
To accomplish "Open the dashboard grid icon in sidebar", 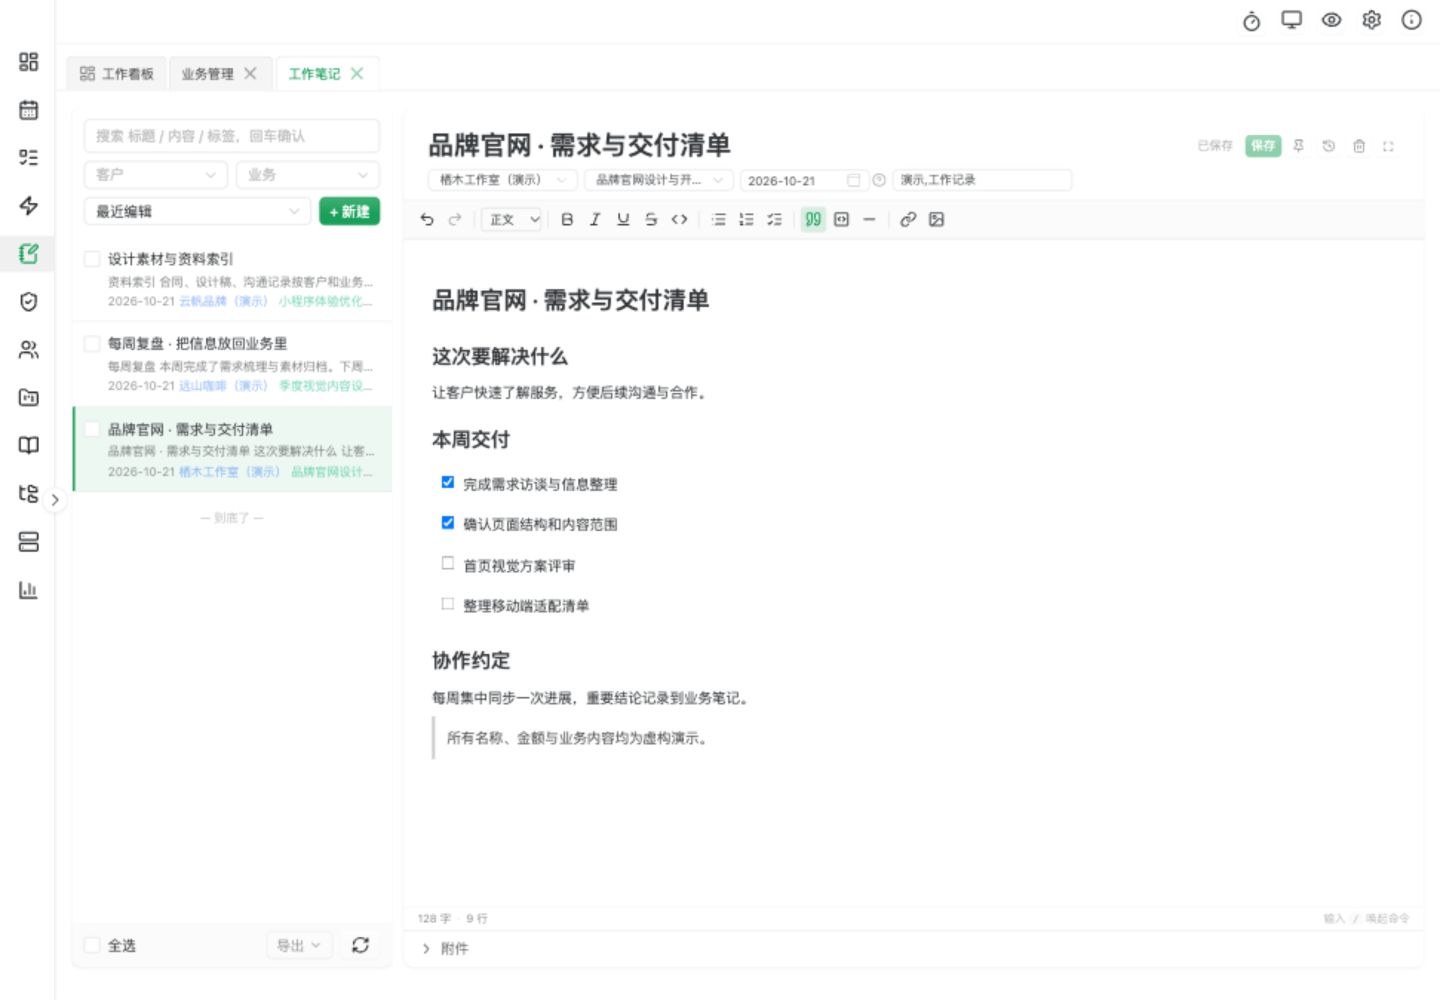I will [28, 62].
